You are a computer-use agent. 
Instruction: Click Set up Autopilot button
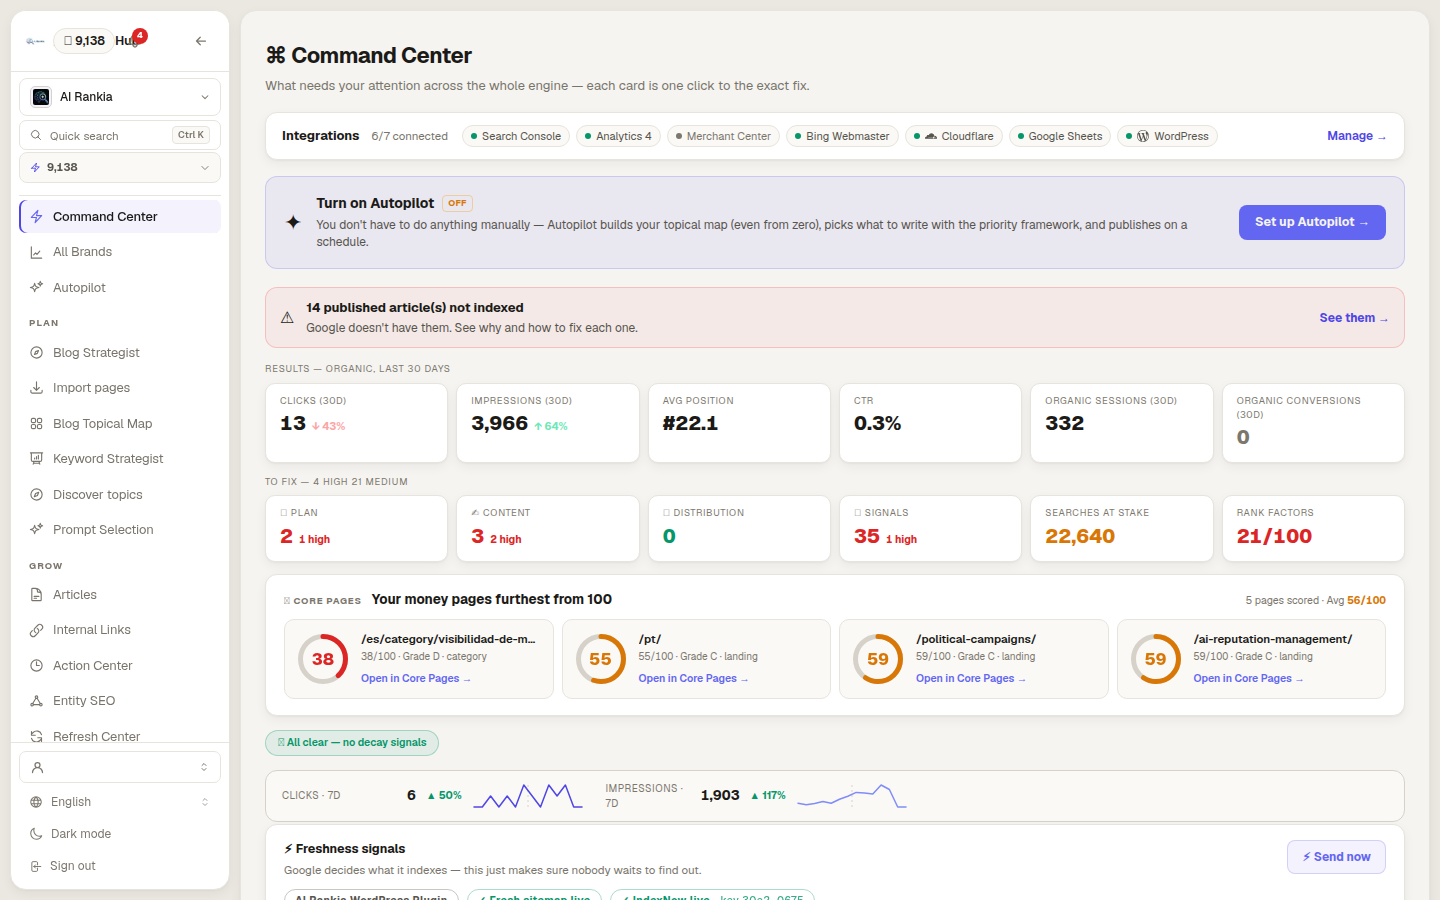(x=1312, y=222)
